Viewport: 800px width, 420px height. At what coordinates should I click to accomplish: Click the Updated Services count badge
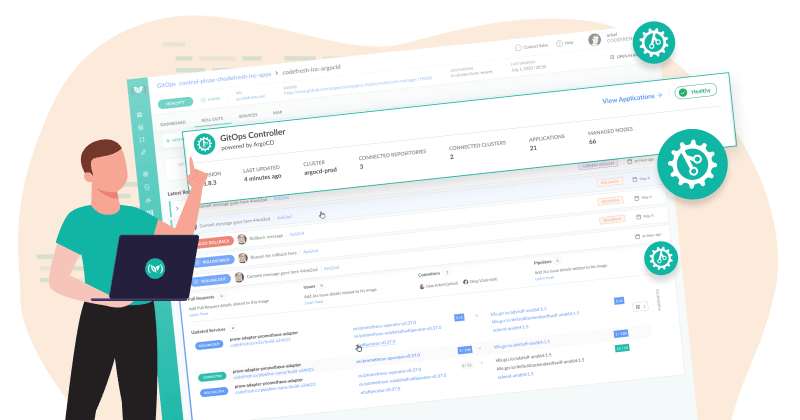click(233, 328)
